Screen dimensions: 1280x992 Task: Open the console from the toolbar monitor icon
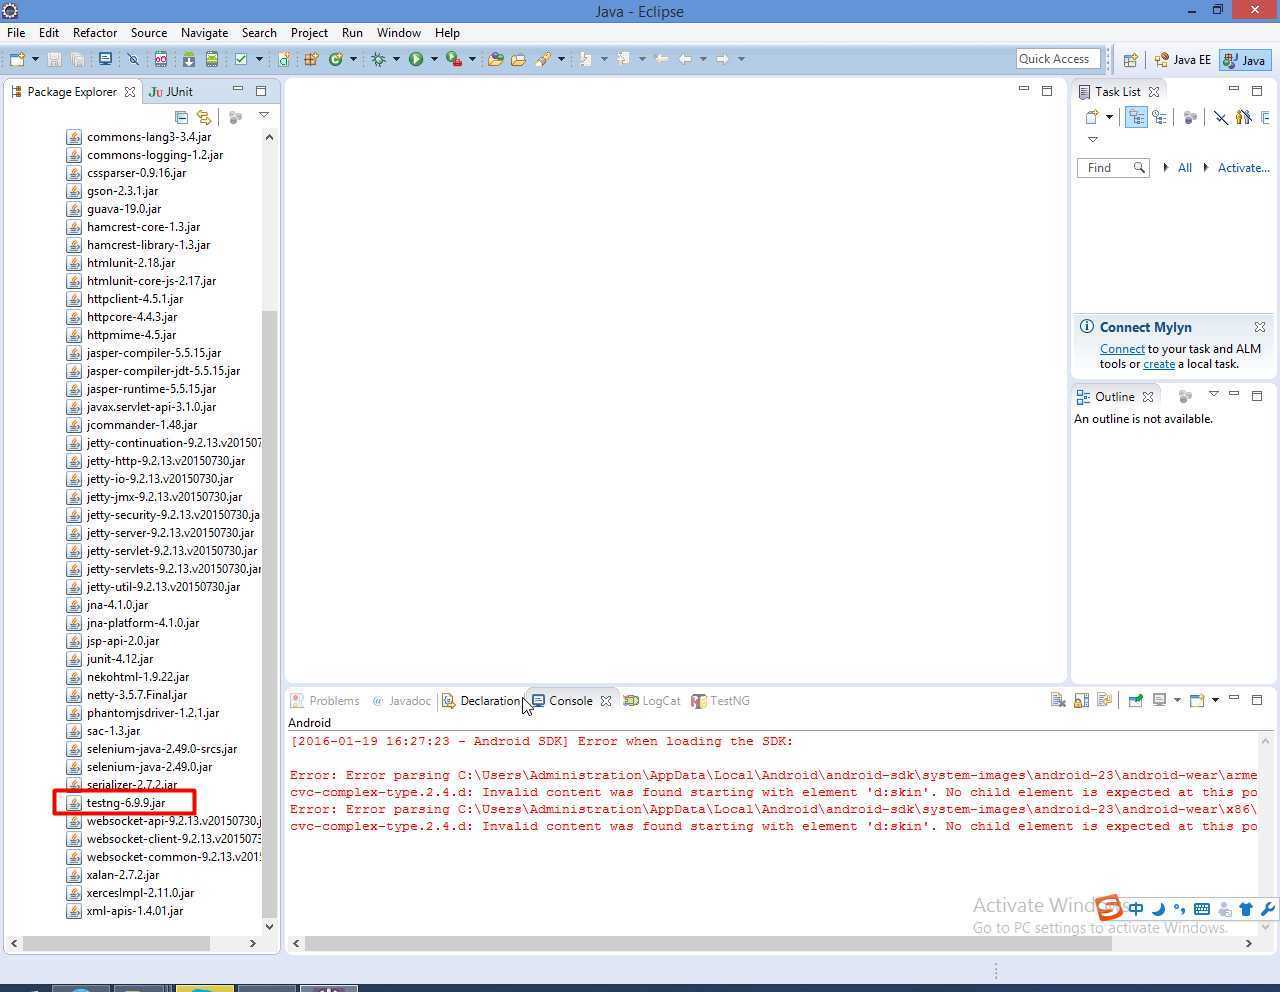[x=105, y=59]
